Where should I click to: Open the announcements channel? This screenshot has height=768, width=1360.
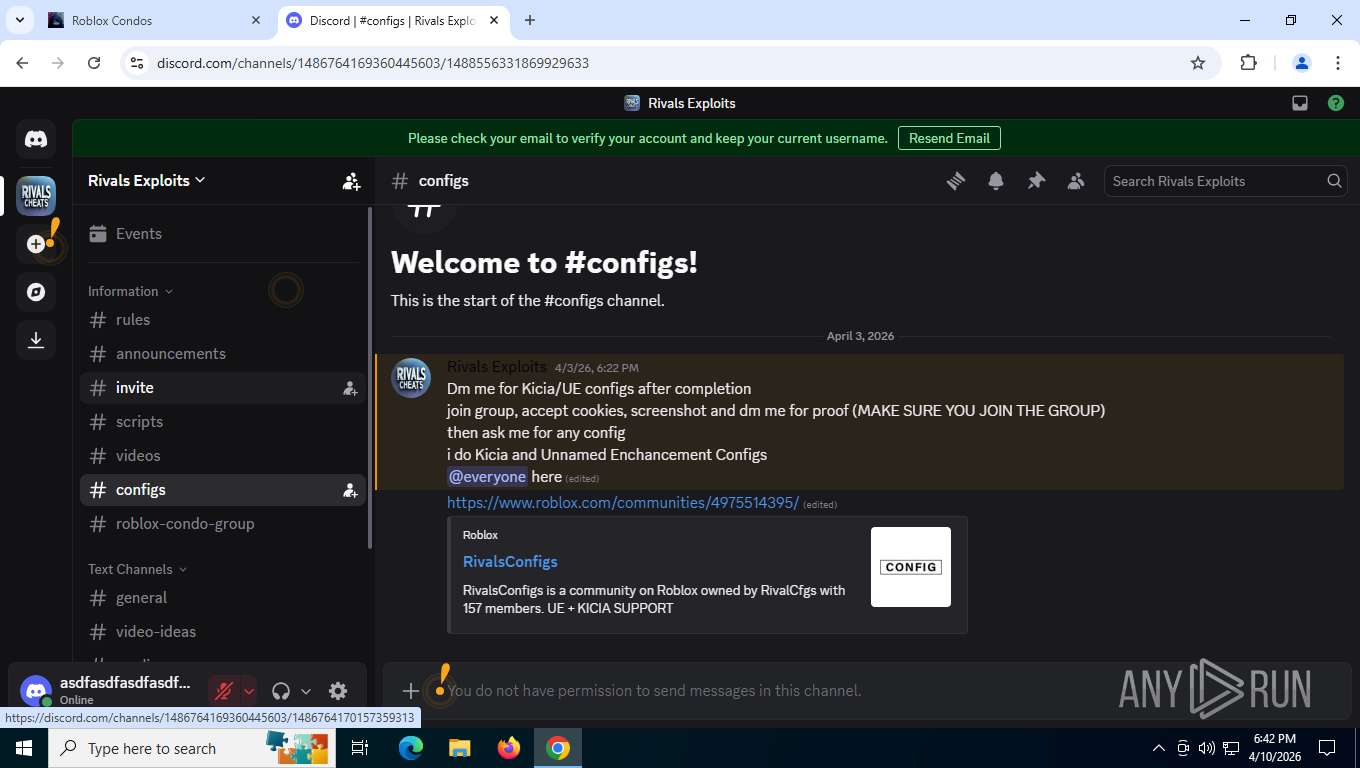pos(221,354)
